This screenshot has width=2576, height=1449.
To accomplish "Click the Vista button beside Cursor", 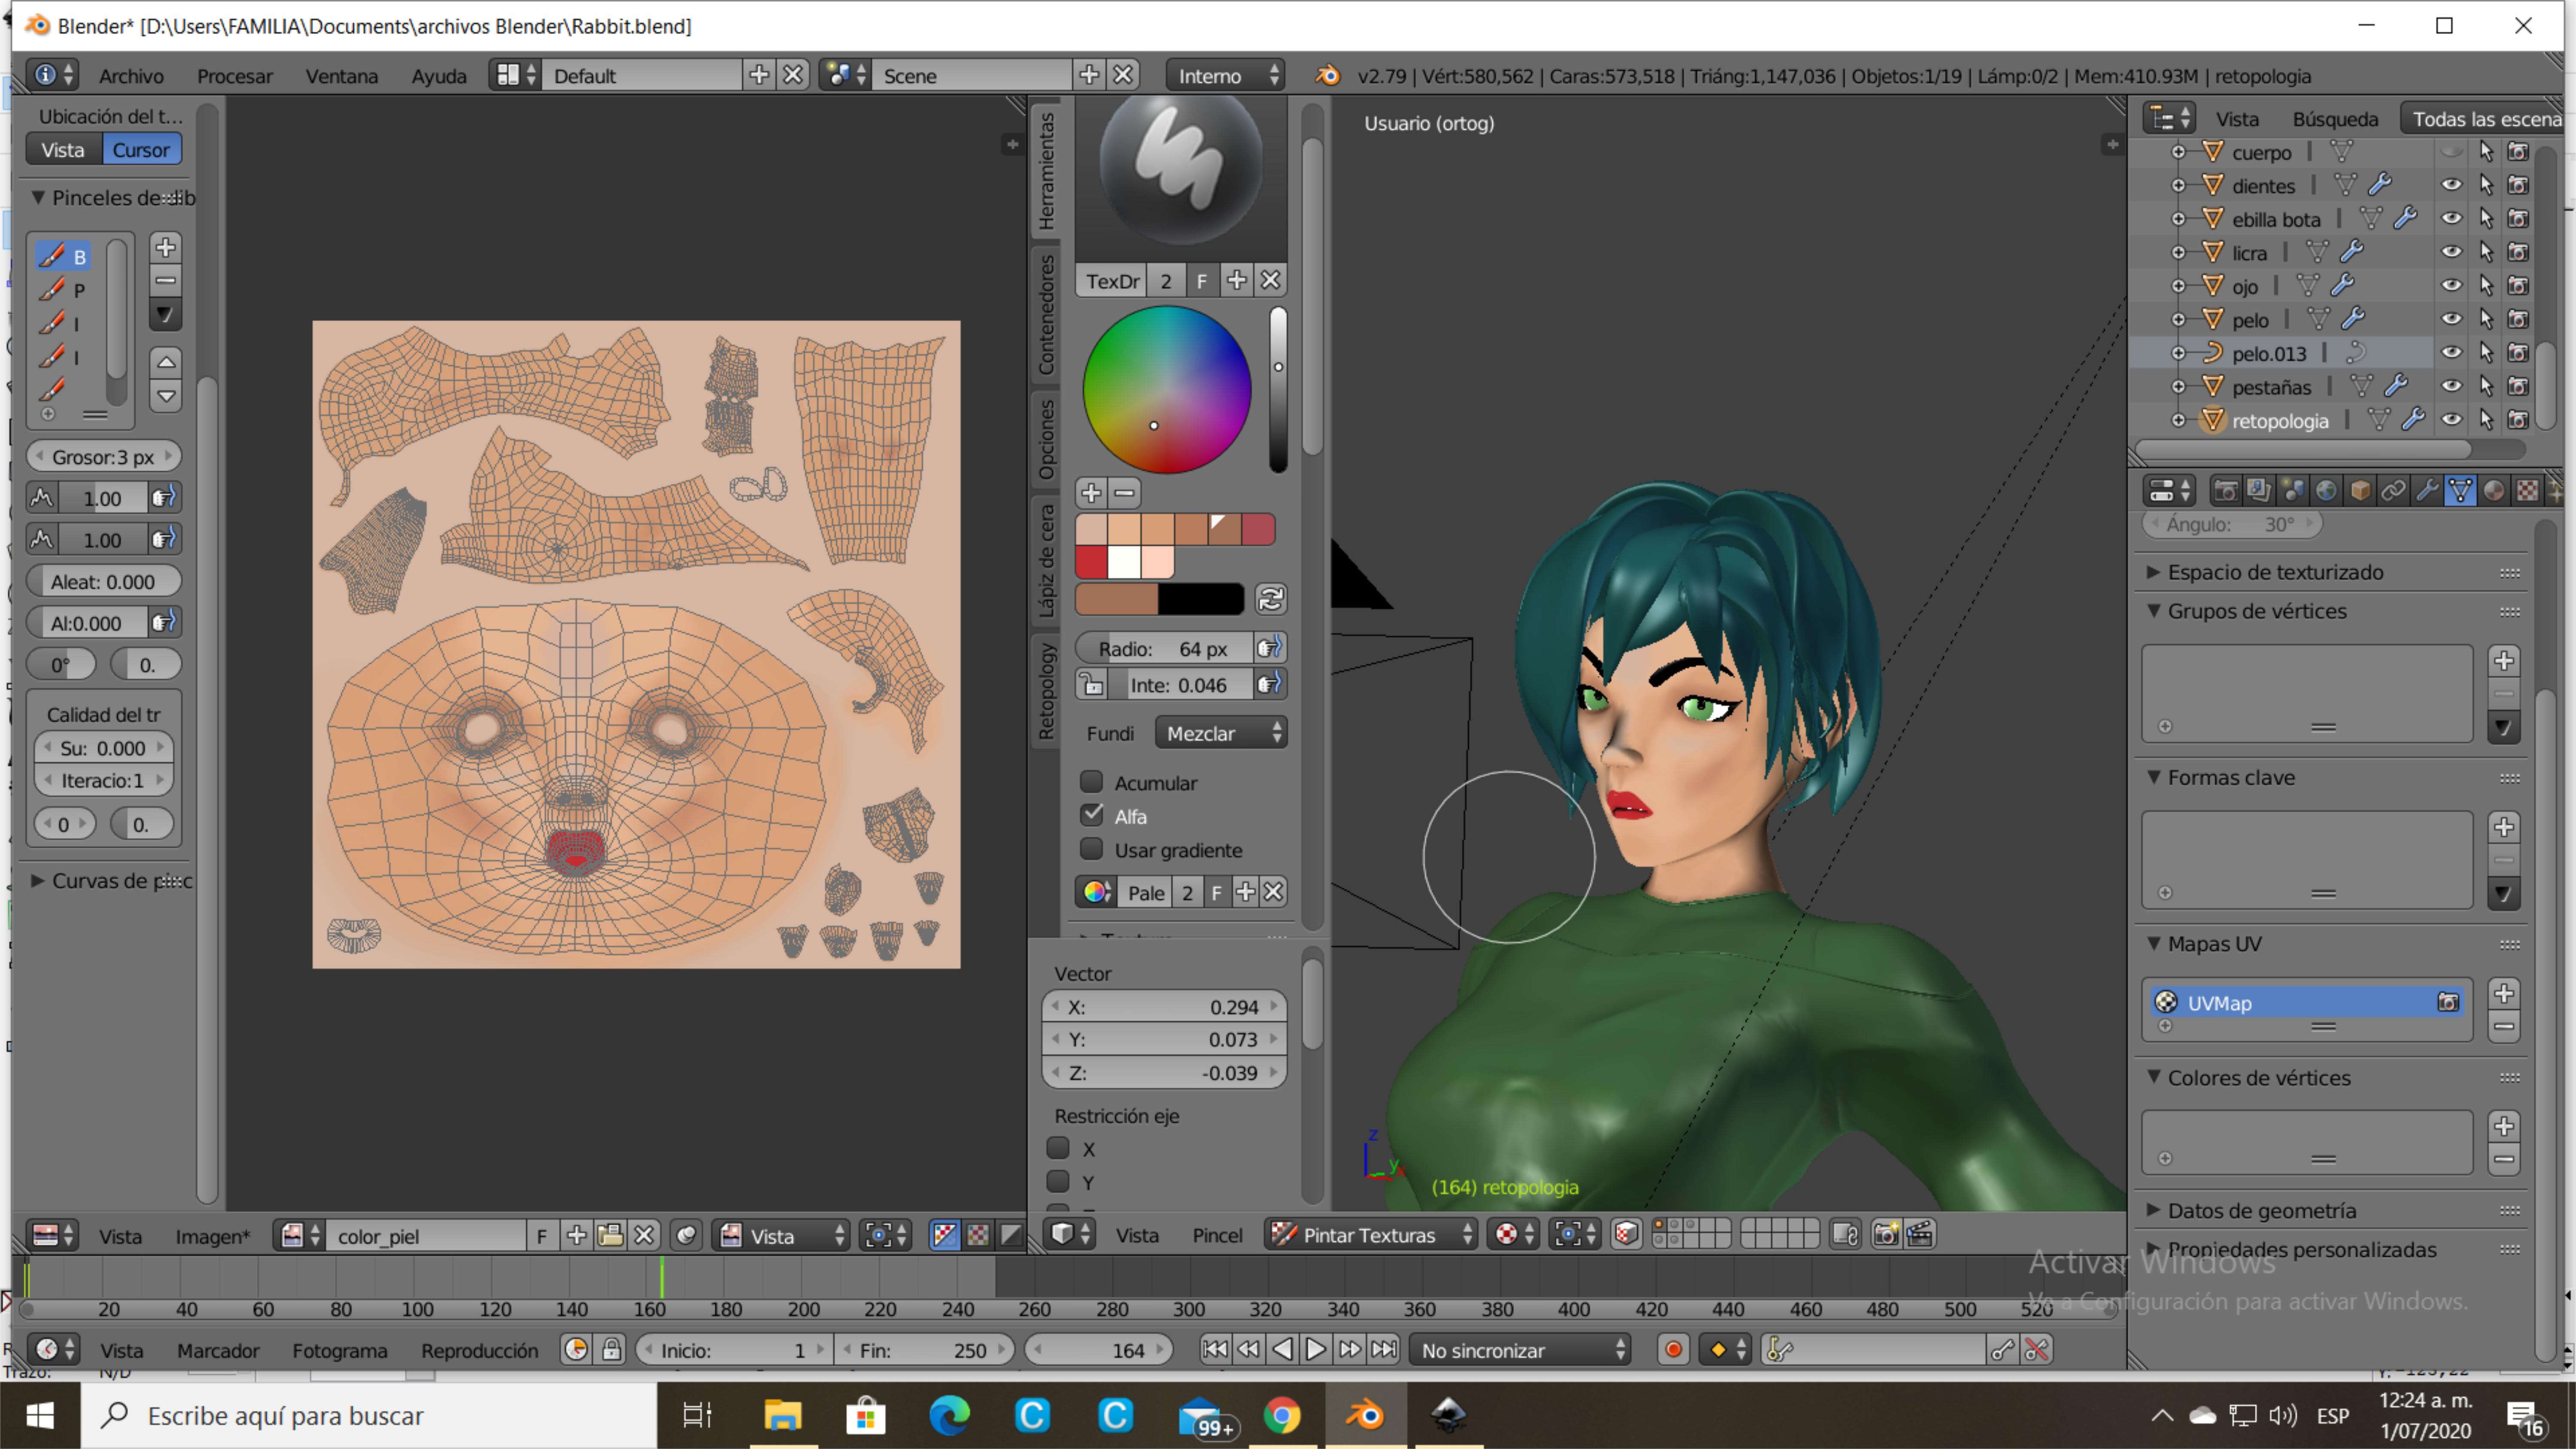I will tap(63, 150).
